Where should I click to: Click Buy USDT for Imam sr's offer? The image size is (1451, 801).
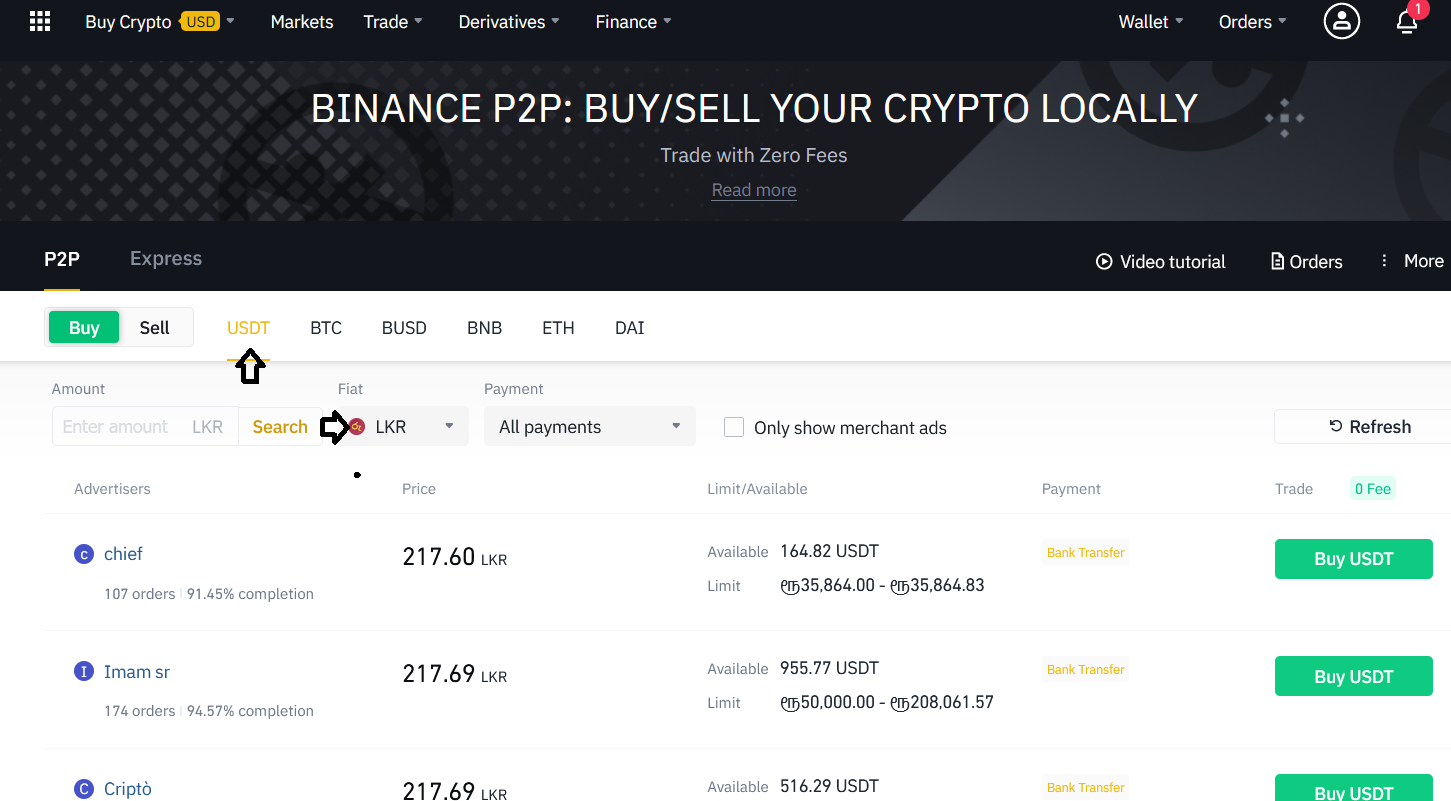1353,677
